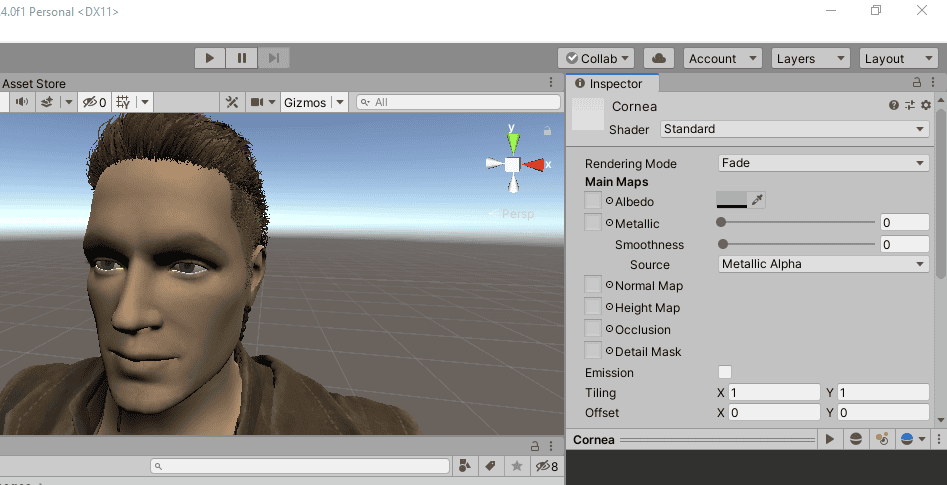947x485 pixels.
Task: Open the Albedo color swatch
Action: [x=732, y=200]
